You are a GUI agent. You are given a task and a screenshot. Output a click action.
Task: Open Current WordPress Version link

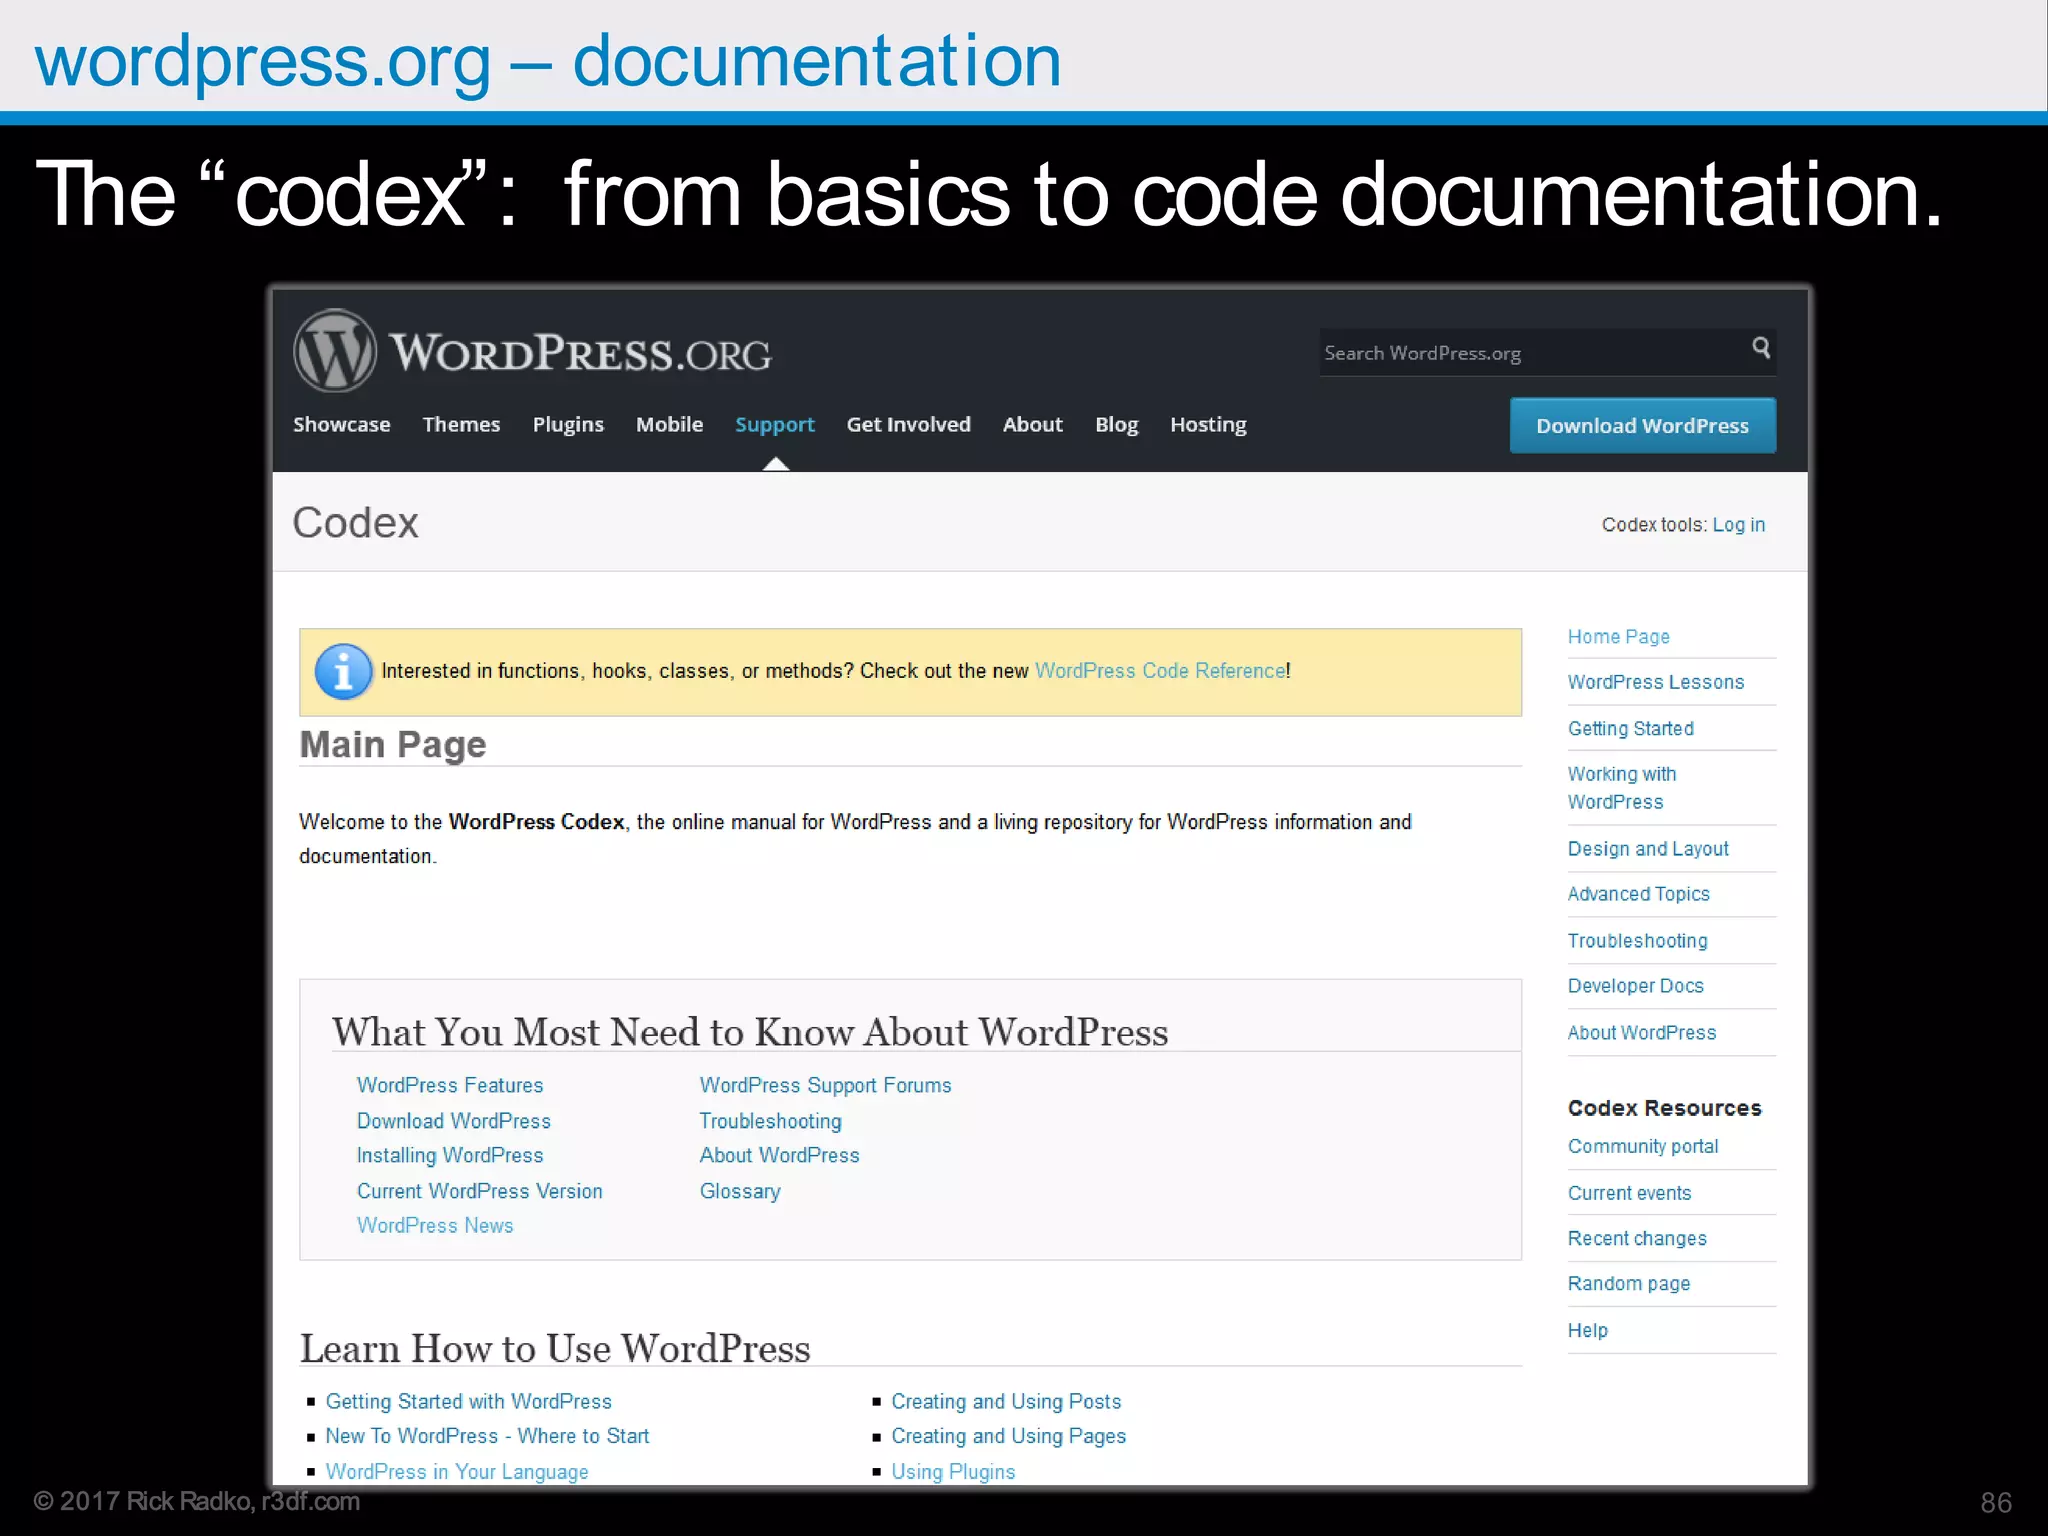(480, 1192)
